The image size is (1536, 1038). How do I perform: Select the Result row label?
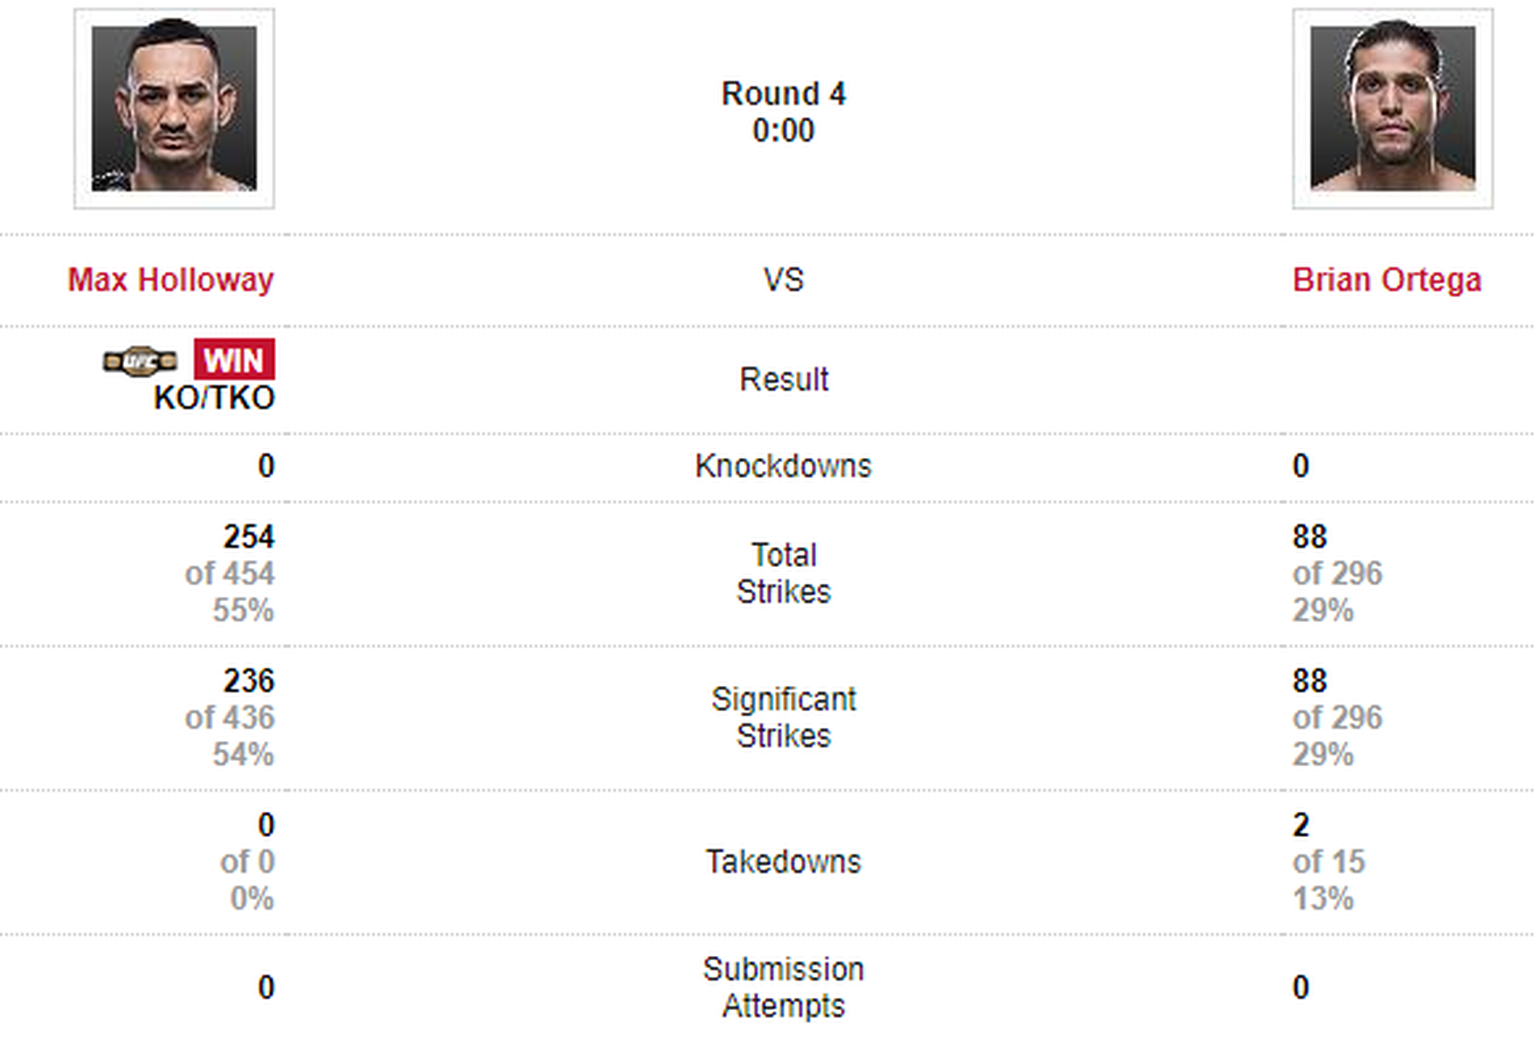pyautogui.click(x=784, y=380)
